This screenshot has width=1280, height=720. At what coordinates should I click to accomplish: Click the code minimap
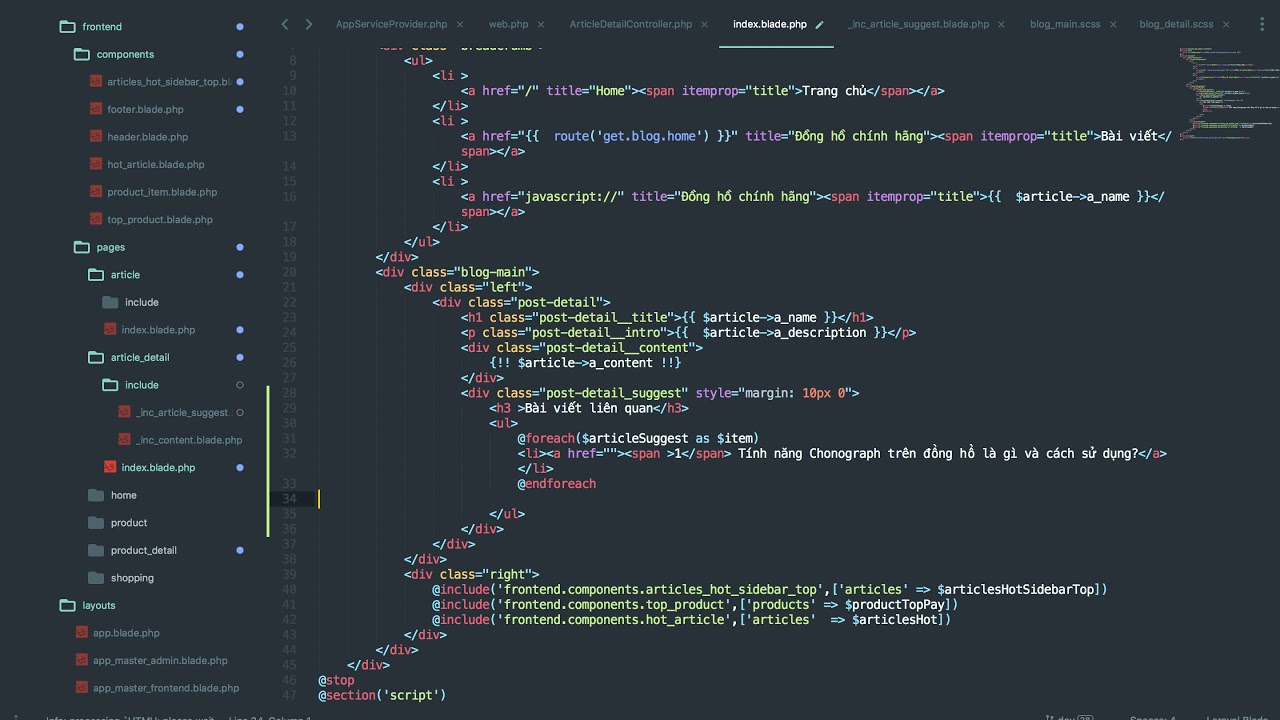click(1228, 95)
